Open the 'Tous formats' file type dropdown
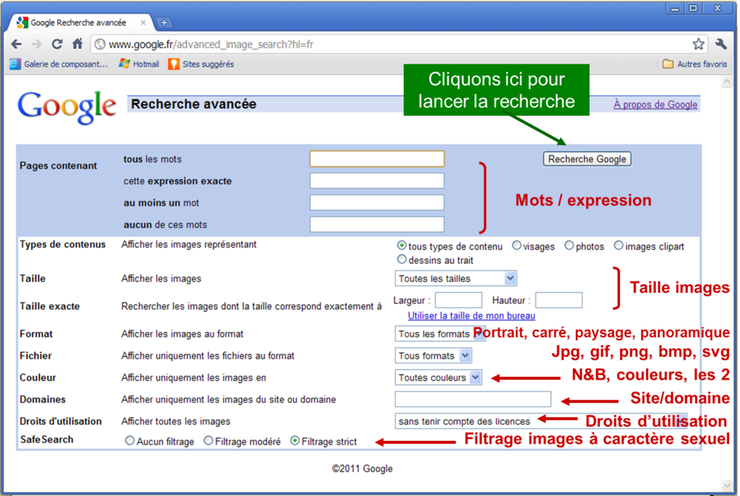The width and height of the screenshot is (740, 496). pyautogui.click(x=433, y=355)
